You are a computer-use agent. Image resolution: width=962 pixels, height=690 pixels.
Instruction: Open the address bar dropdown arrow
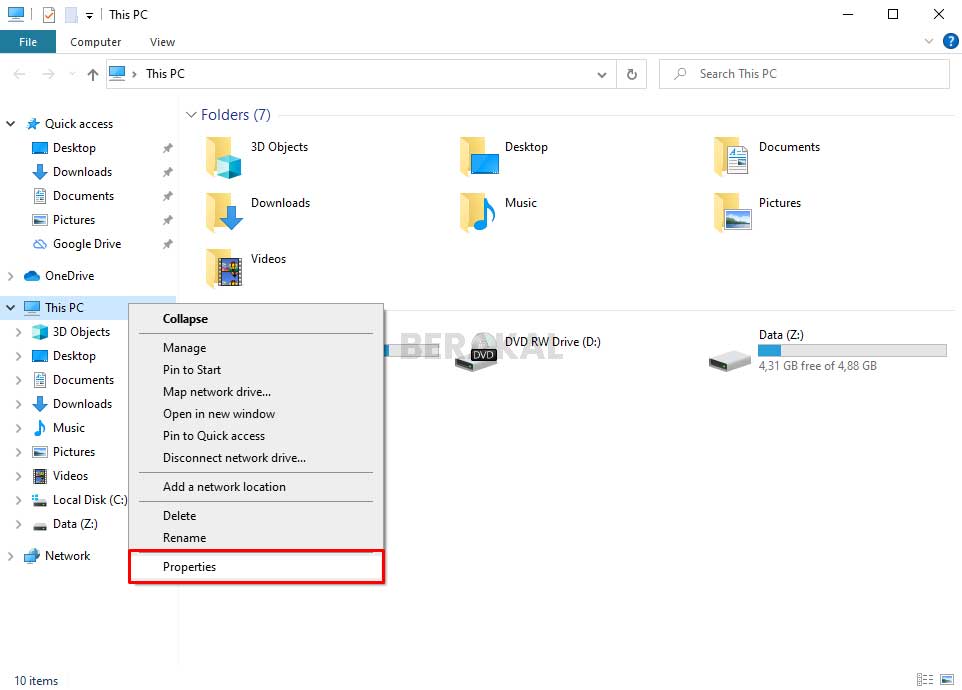click(x=602, y=73)
